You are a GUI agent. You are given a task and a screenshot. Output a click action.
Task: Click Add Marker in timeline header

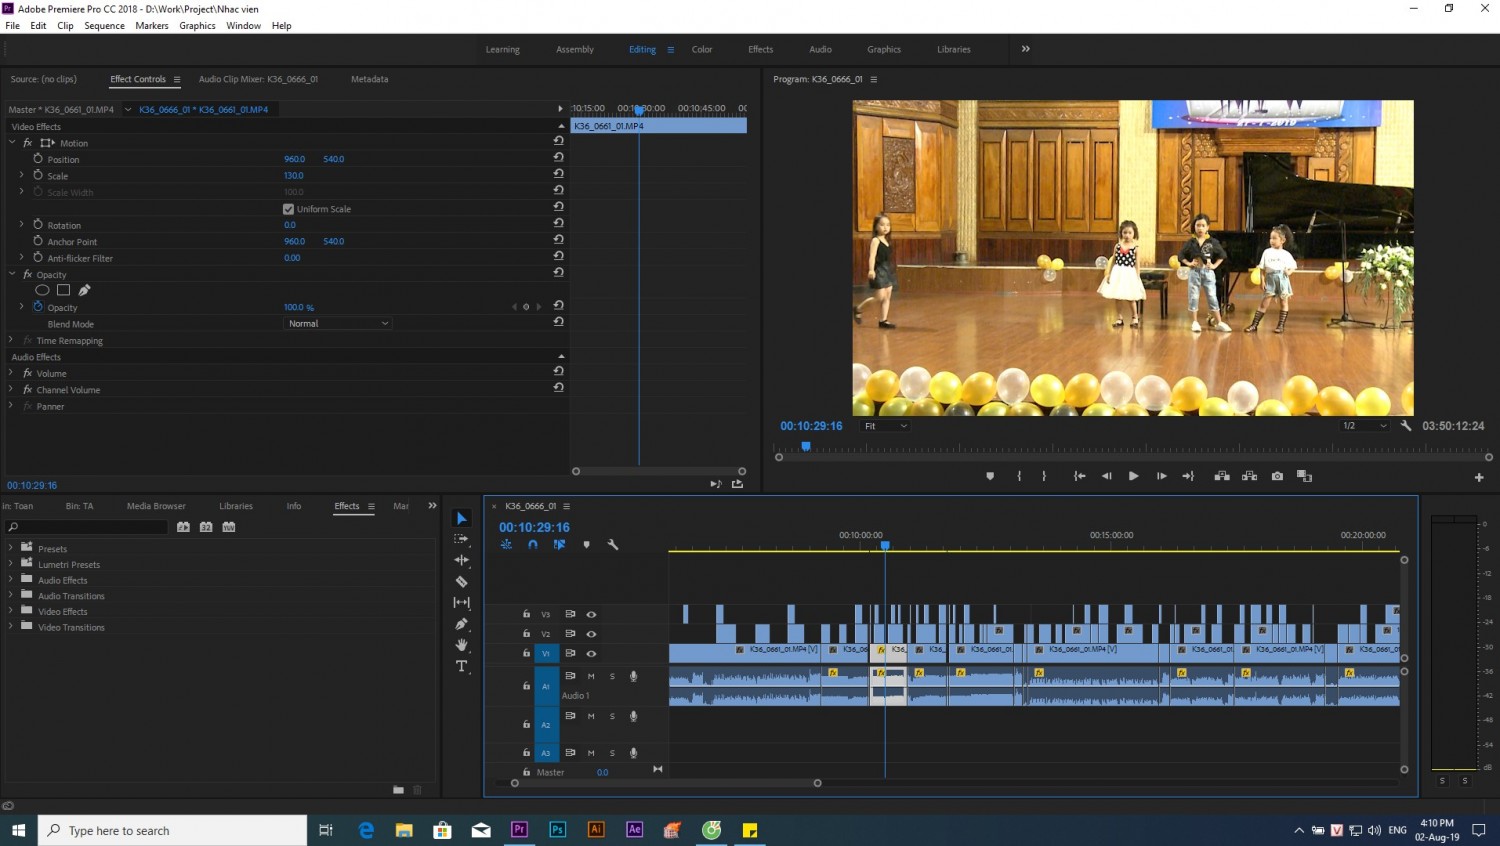[x=586, y=545]
